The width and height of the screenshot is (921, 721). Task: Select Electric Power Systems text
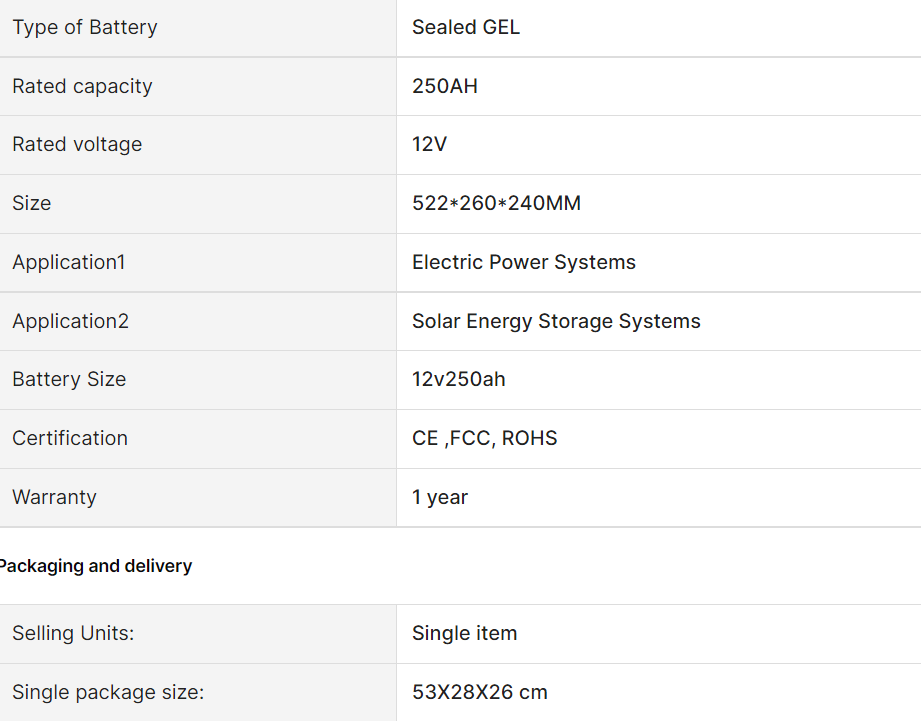click(524, 262)
